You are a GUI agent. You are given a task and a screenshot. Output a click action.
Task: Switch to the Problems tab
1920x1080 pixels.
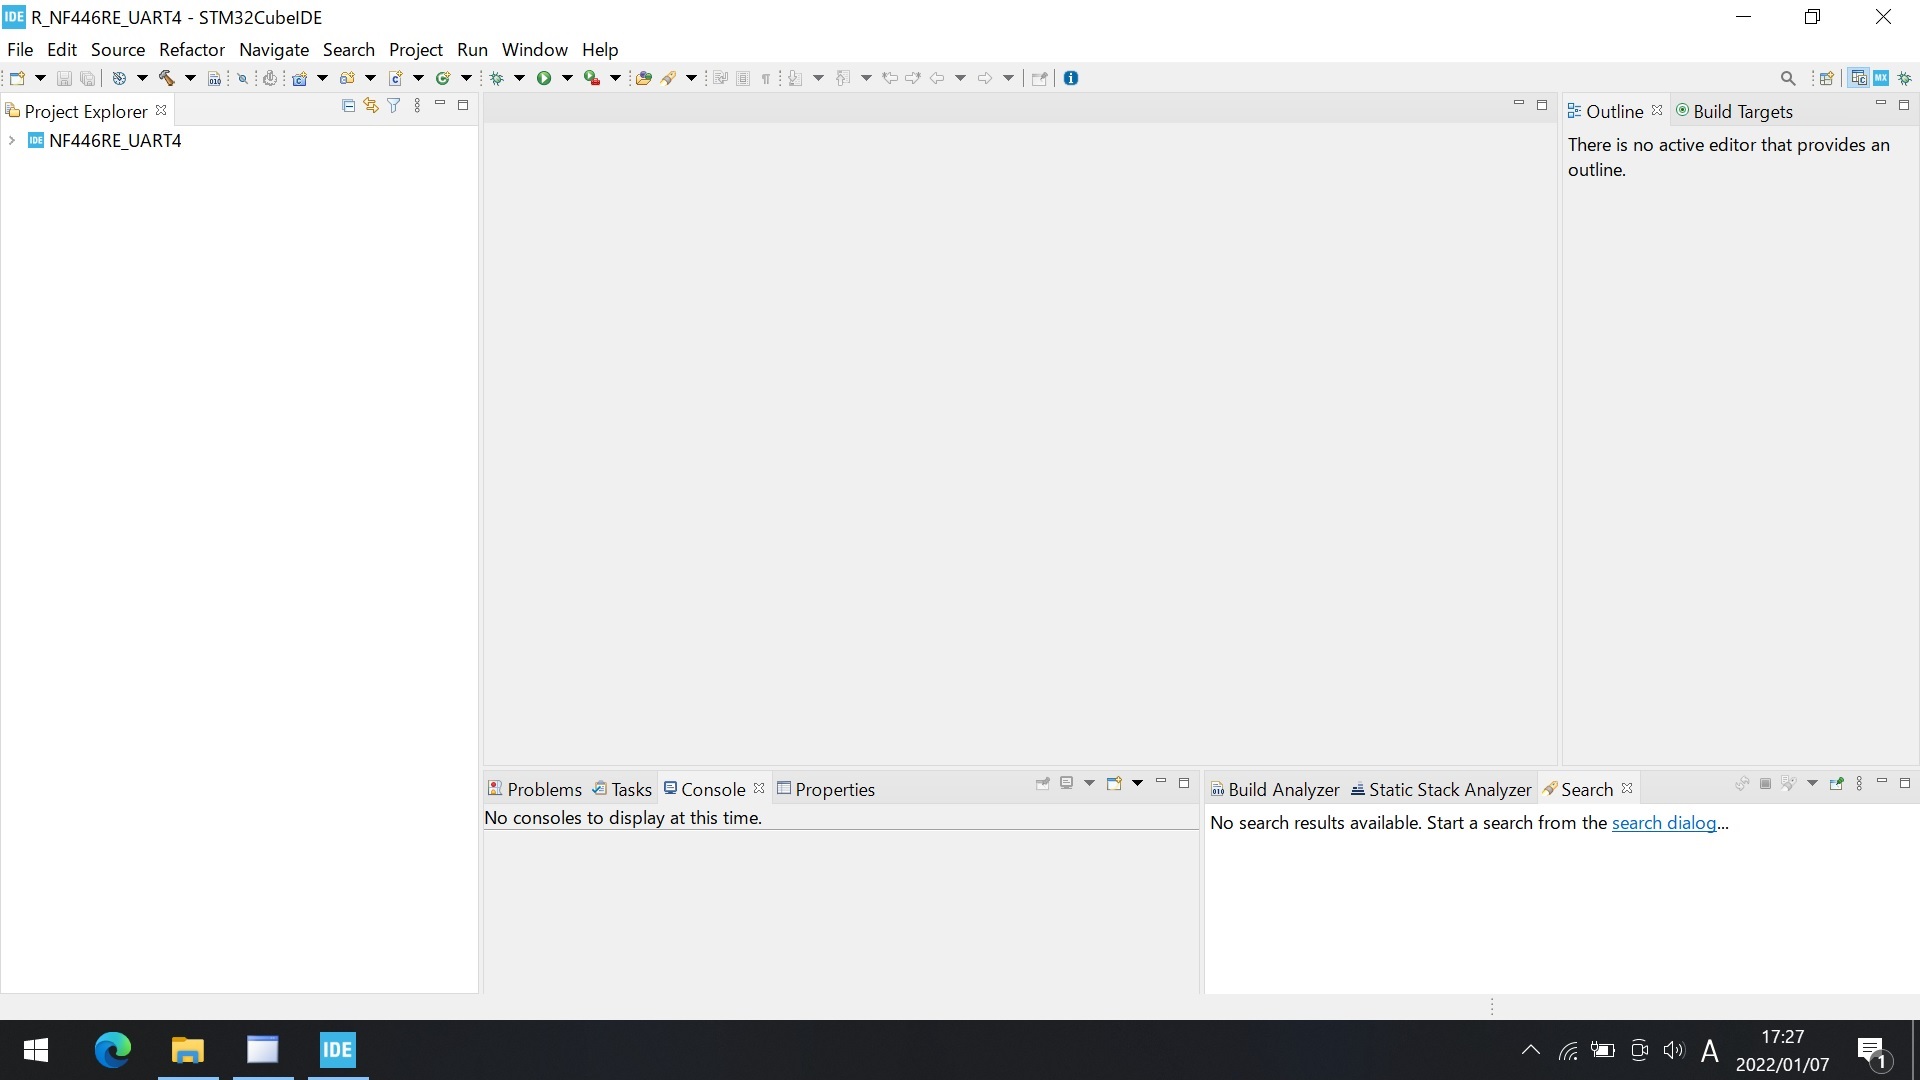535,789
